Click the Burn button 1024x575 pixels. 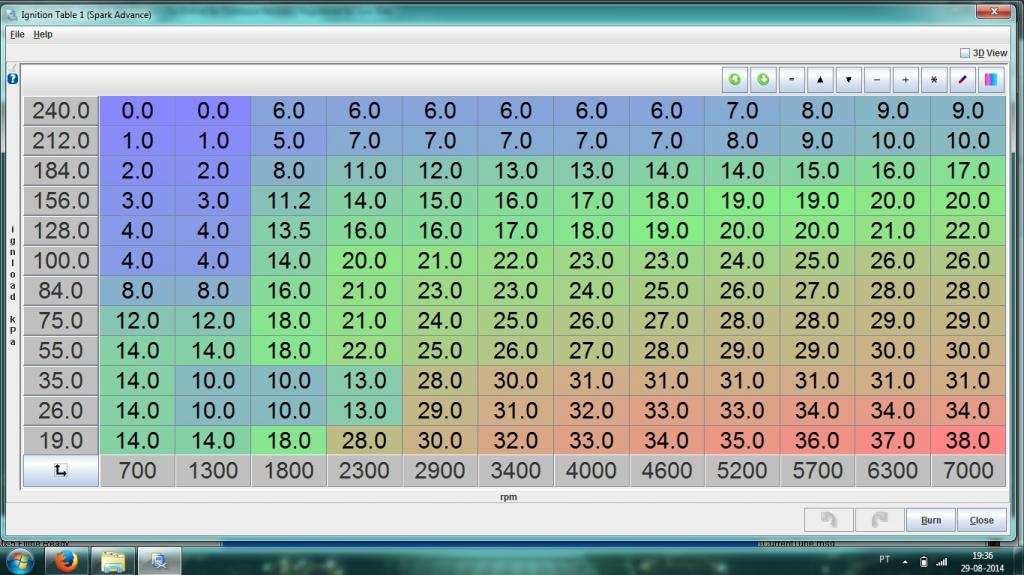931,520
